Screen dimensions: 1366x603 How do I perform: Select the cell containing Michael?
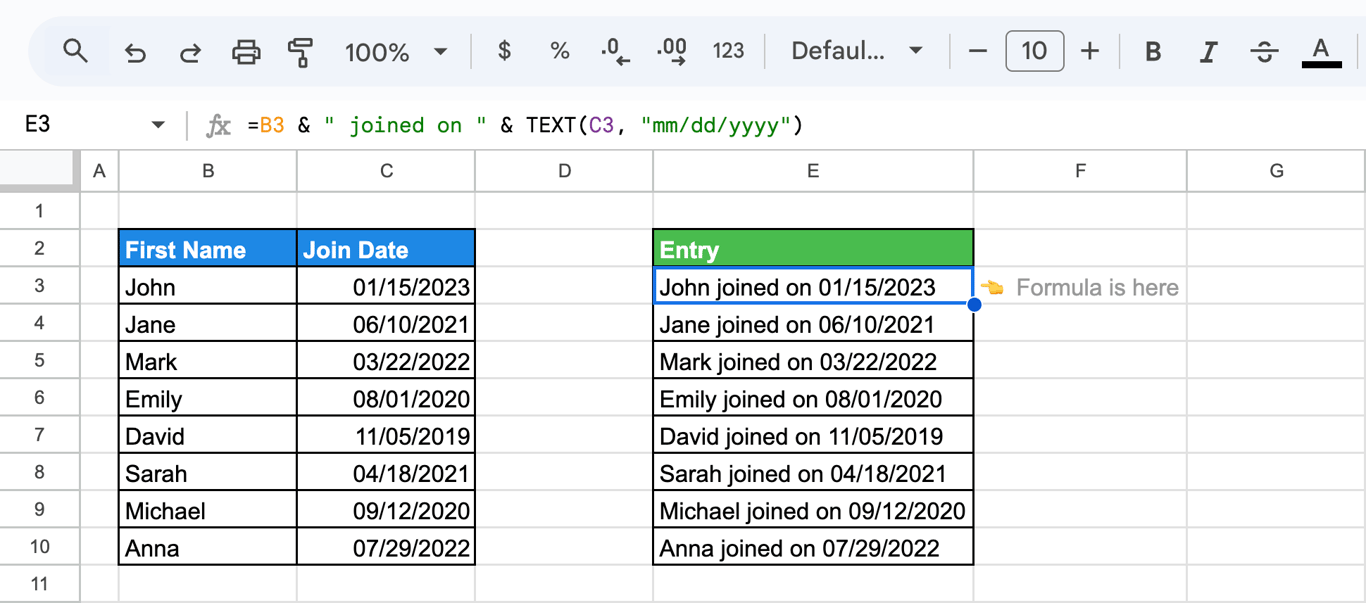point(208,510)
